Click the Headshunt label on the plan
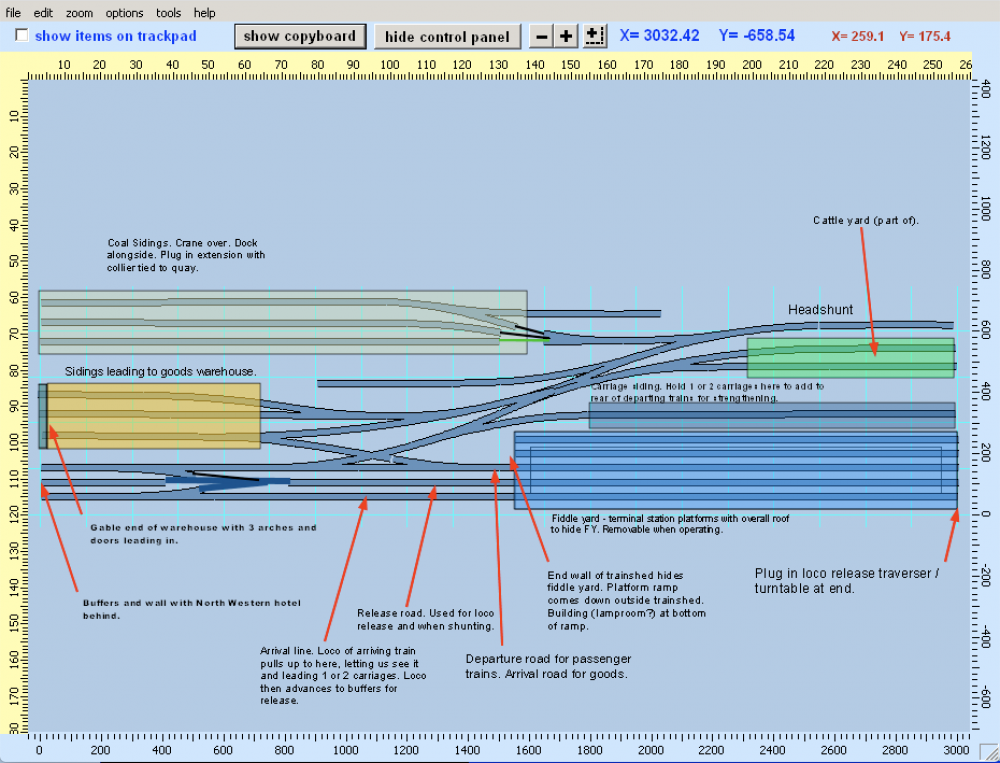This screenshot has height=763, width=1000. [820, 310]
